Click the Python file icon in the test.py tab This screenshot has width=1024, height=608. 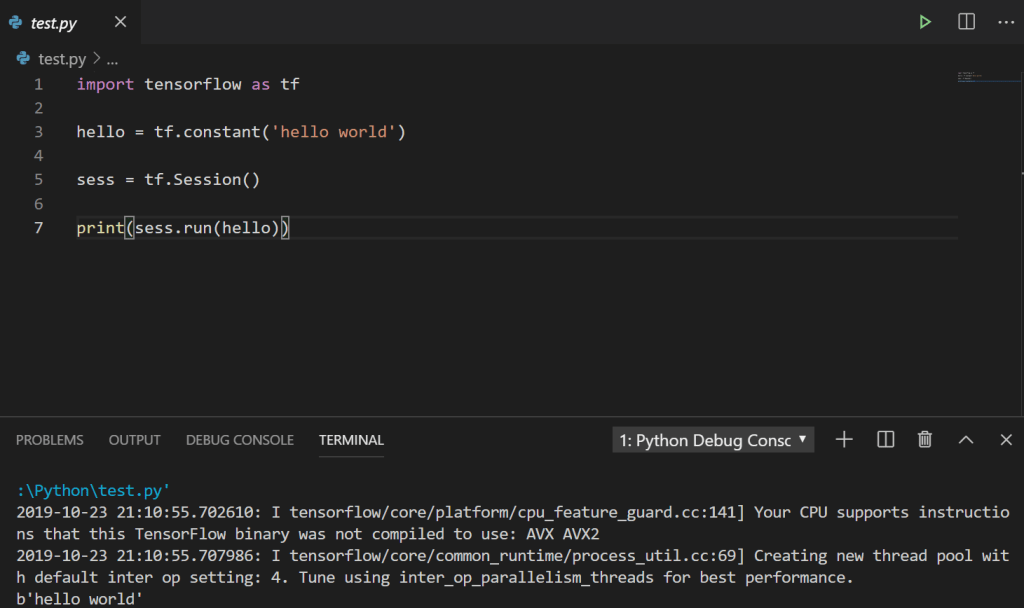point(16,22)
